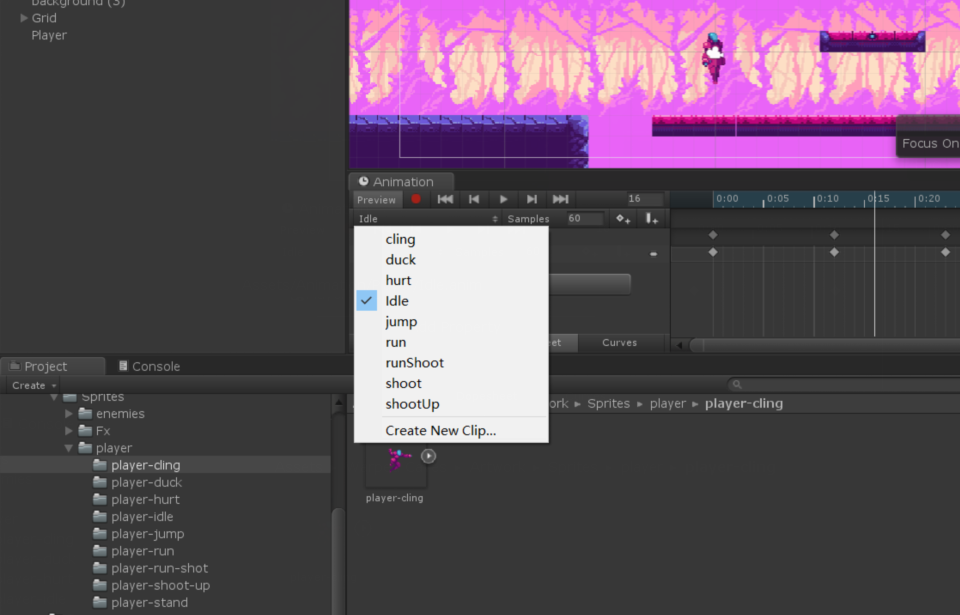Select the keyframe diamond at 0:05
The width and height of the screenshot is (960, 615).
[835, 253]
